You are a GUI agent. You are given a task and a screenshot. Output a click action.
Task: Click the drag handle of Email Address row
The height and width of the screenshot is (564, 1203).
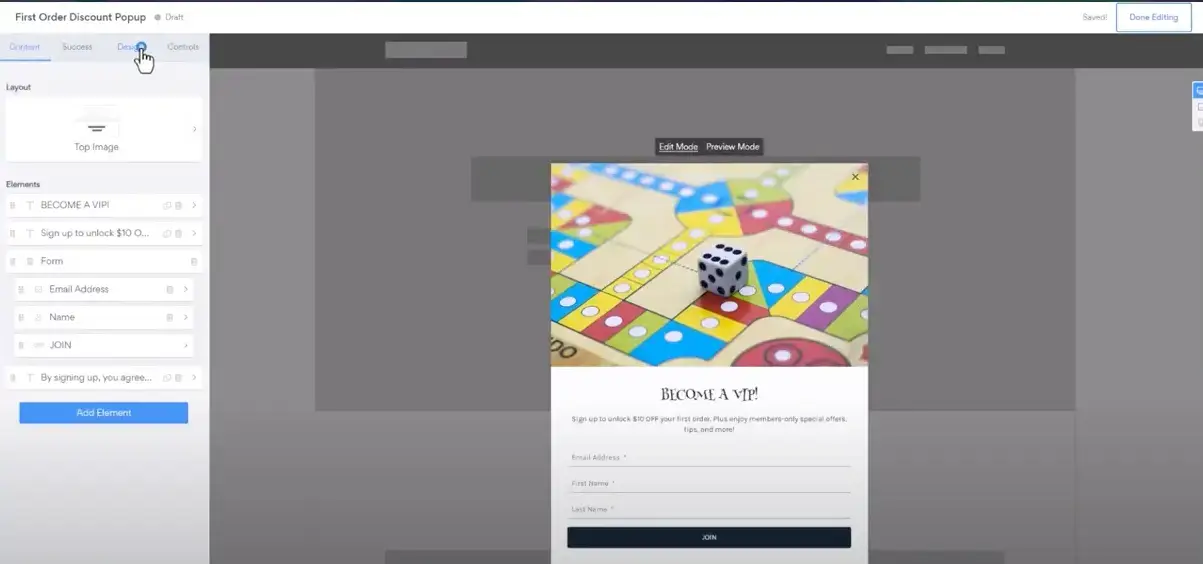(x=21, y=289)
